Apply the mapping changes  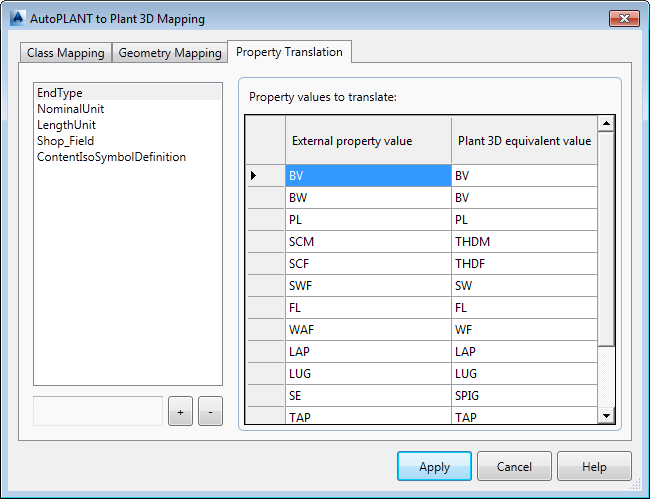click(434, 466)
